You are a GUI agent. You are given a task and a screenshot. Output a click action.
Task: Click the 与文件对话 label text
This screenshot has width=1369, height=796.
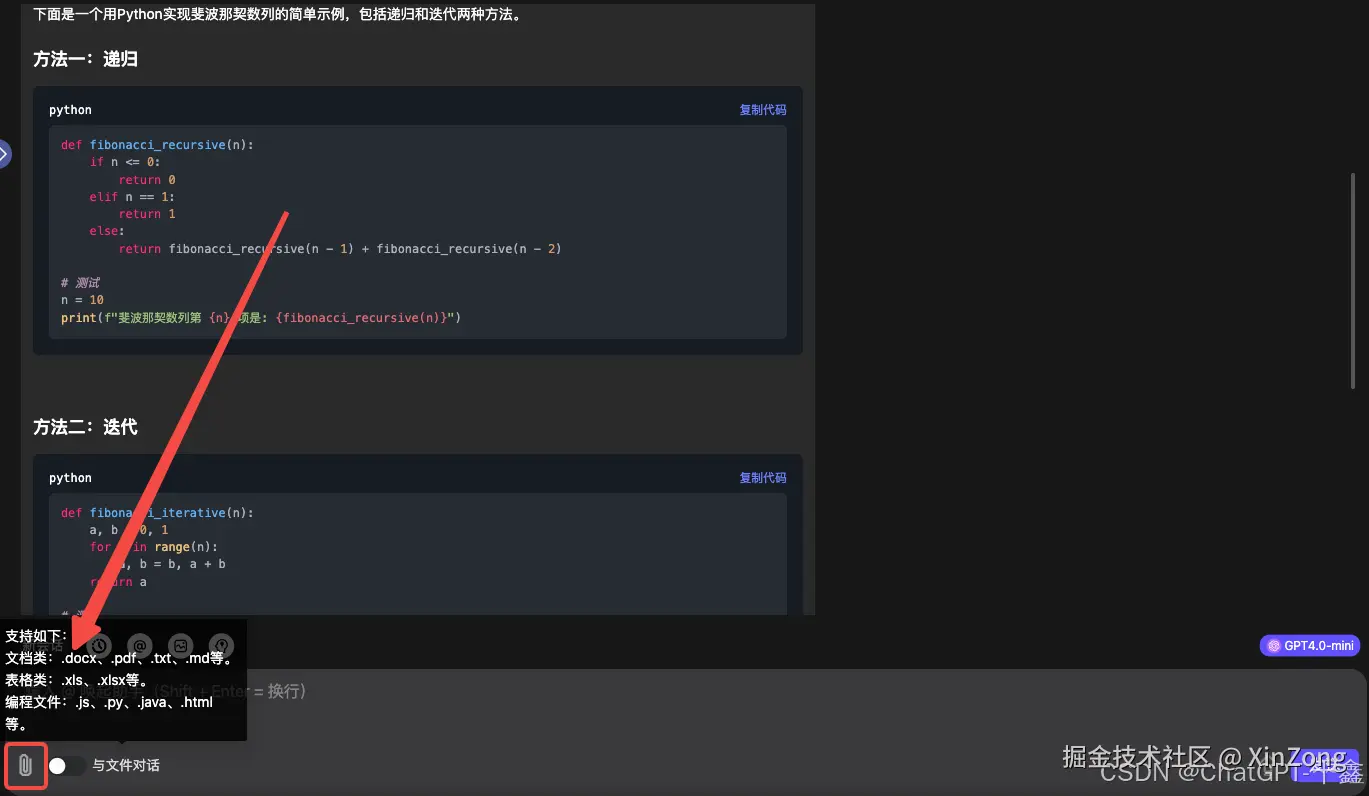126,766
